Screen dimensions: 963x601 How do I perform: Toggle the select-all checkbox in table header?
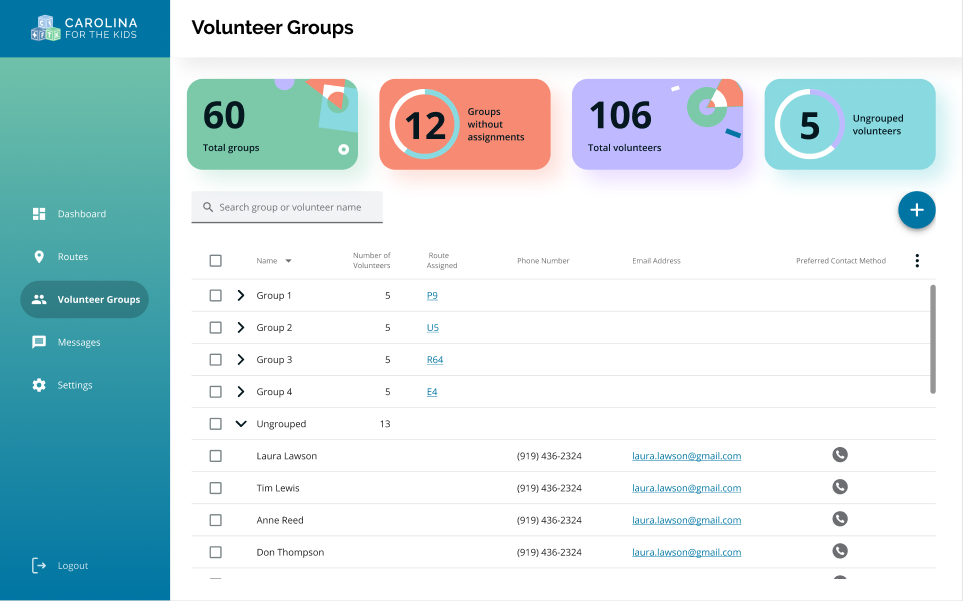215,261
